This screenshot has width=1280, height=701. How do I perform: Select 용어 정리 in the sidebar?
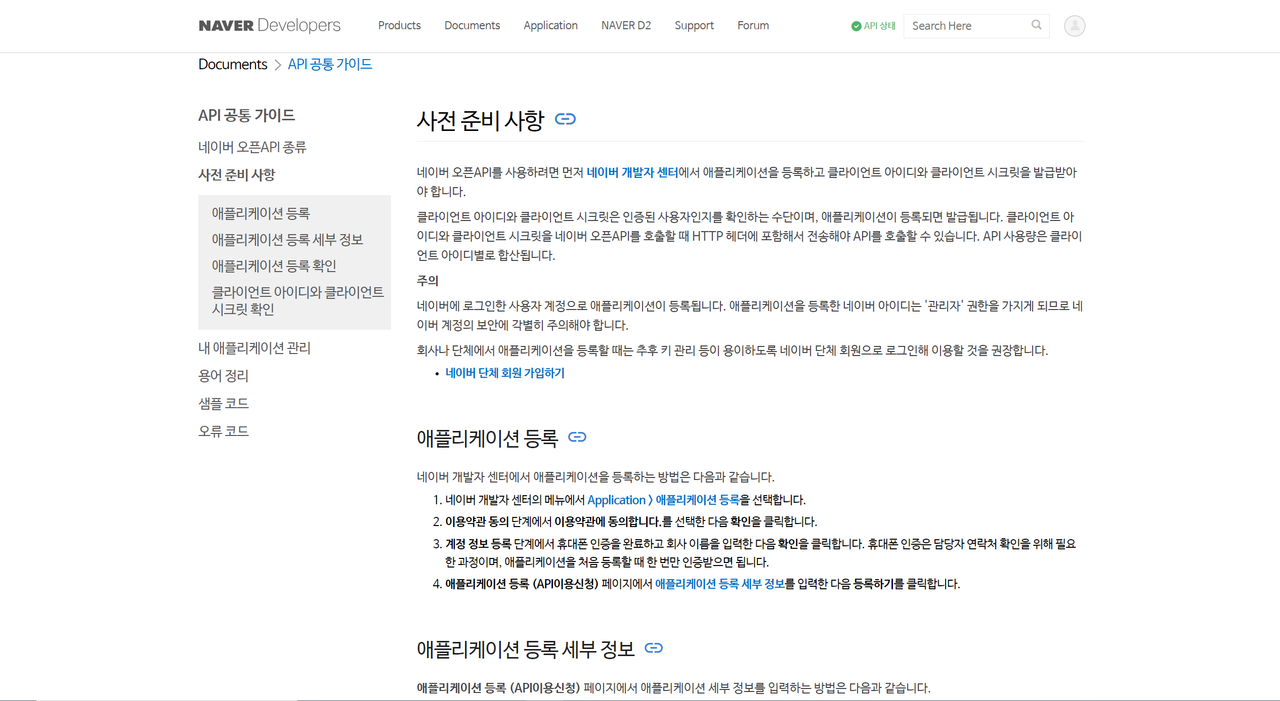click(x=223, y=376)
